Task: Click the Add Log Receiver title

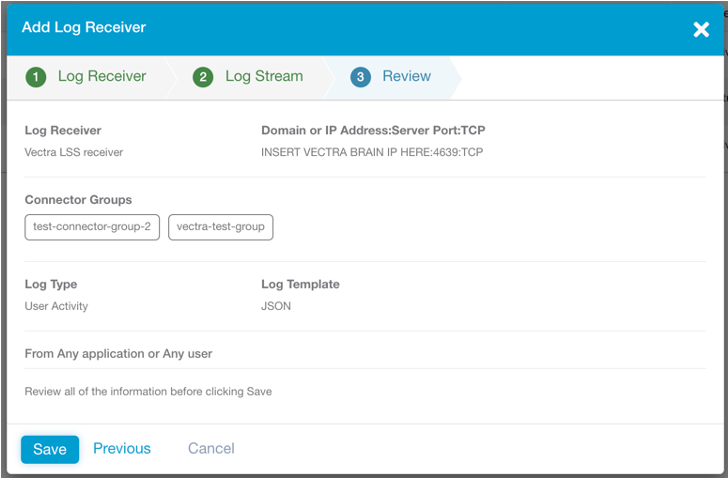Action: pyautogui.click(x=84, y=27)
